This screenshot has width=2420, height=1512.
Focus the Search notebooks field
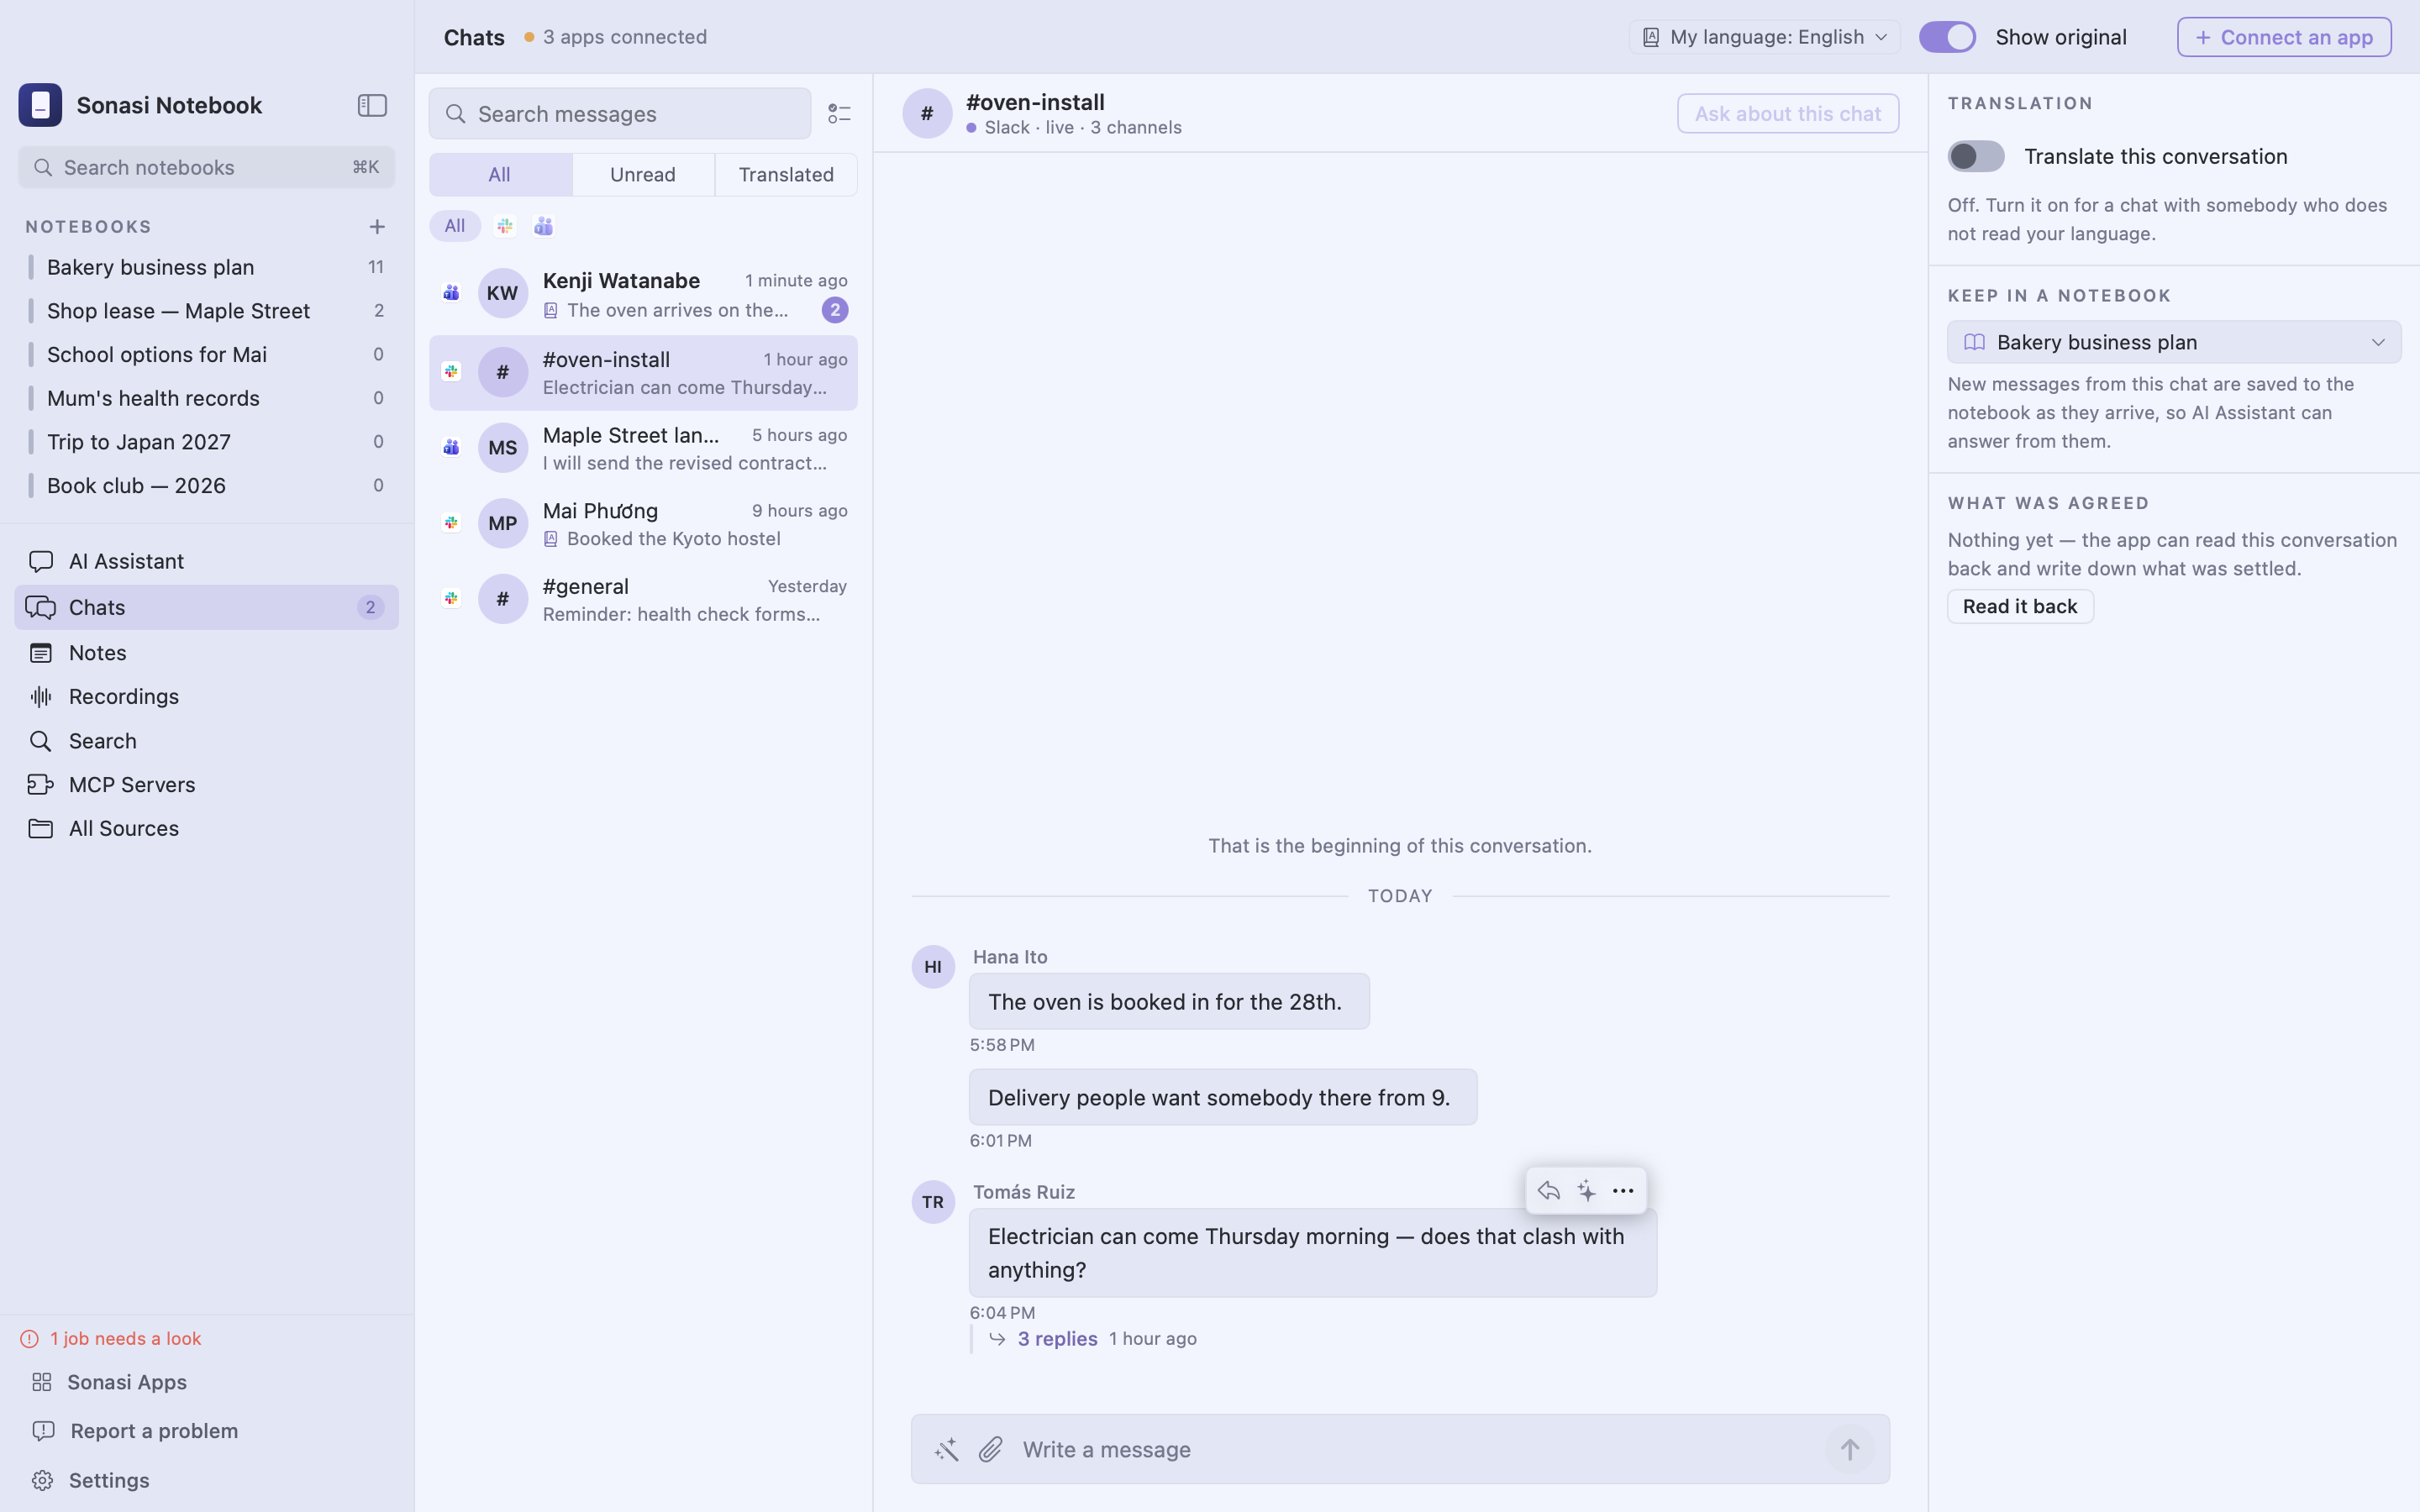tap(207, 167)
